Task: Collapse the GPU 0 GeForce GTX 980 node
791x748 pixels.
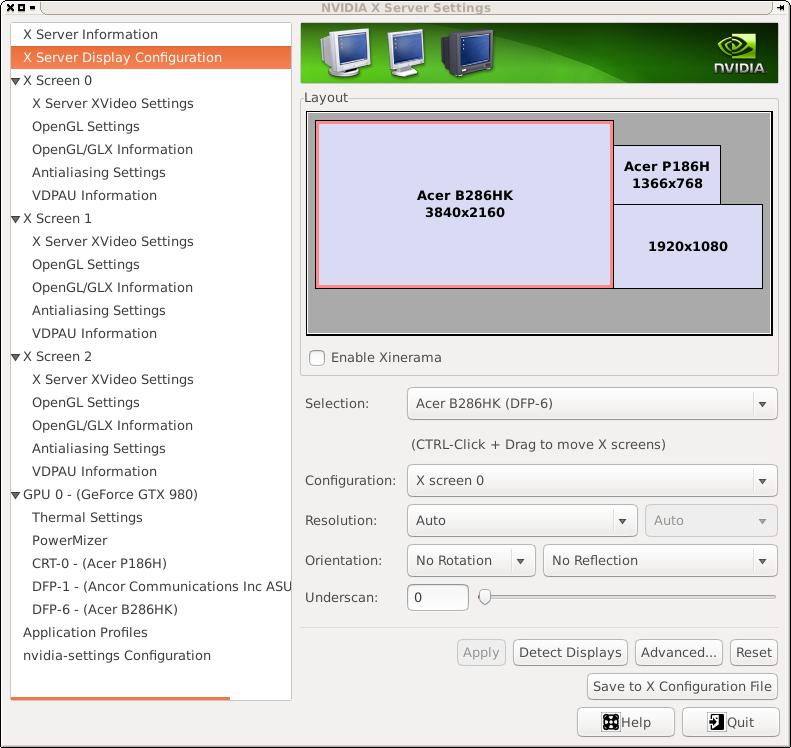Action: coord(16,495)
